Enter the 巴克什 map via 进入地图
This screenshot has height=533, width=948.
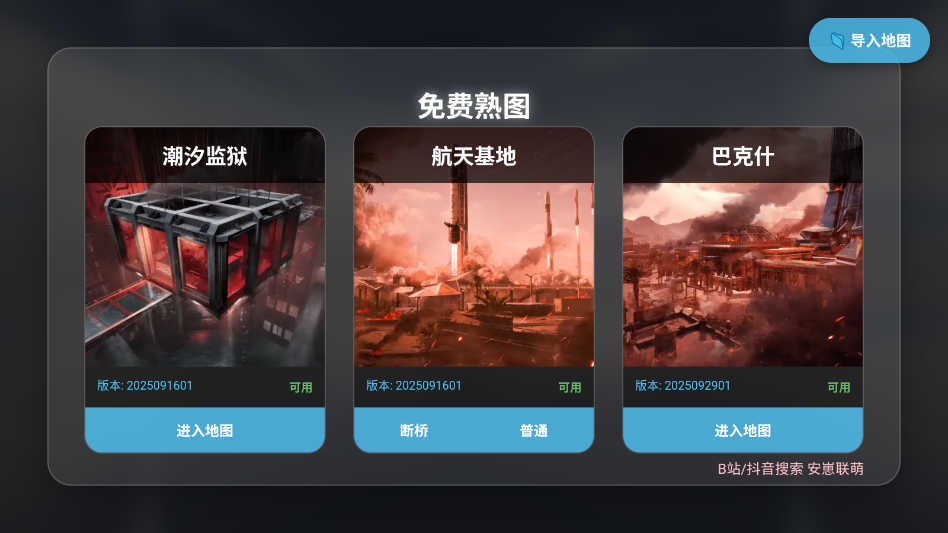743,430
